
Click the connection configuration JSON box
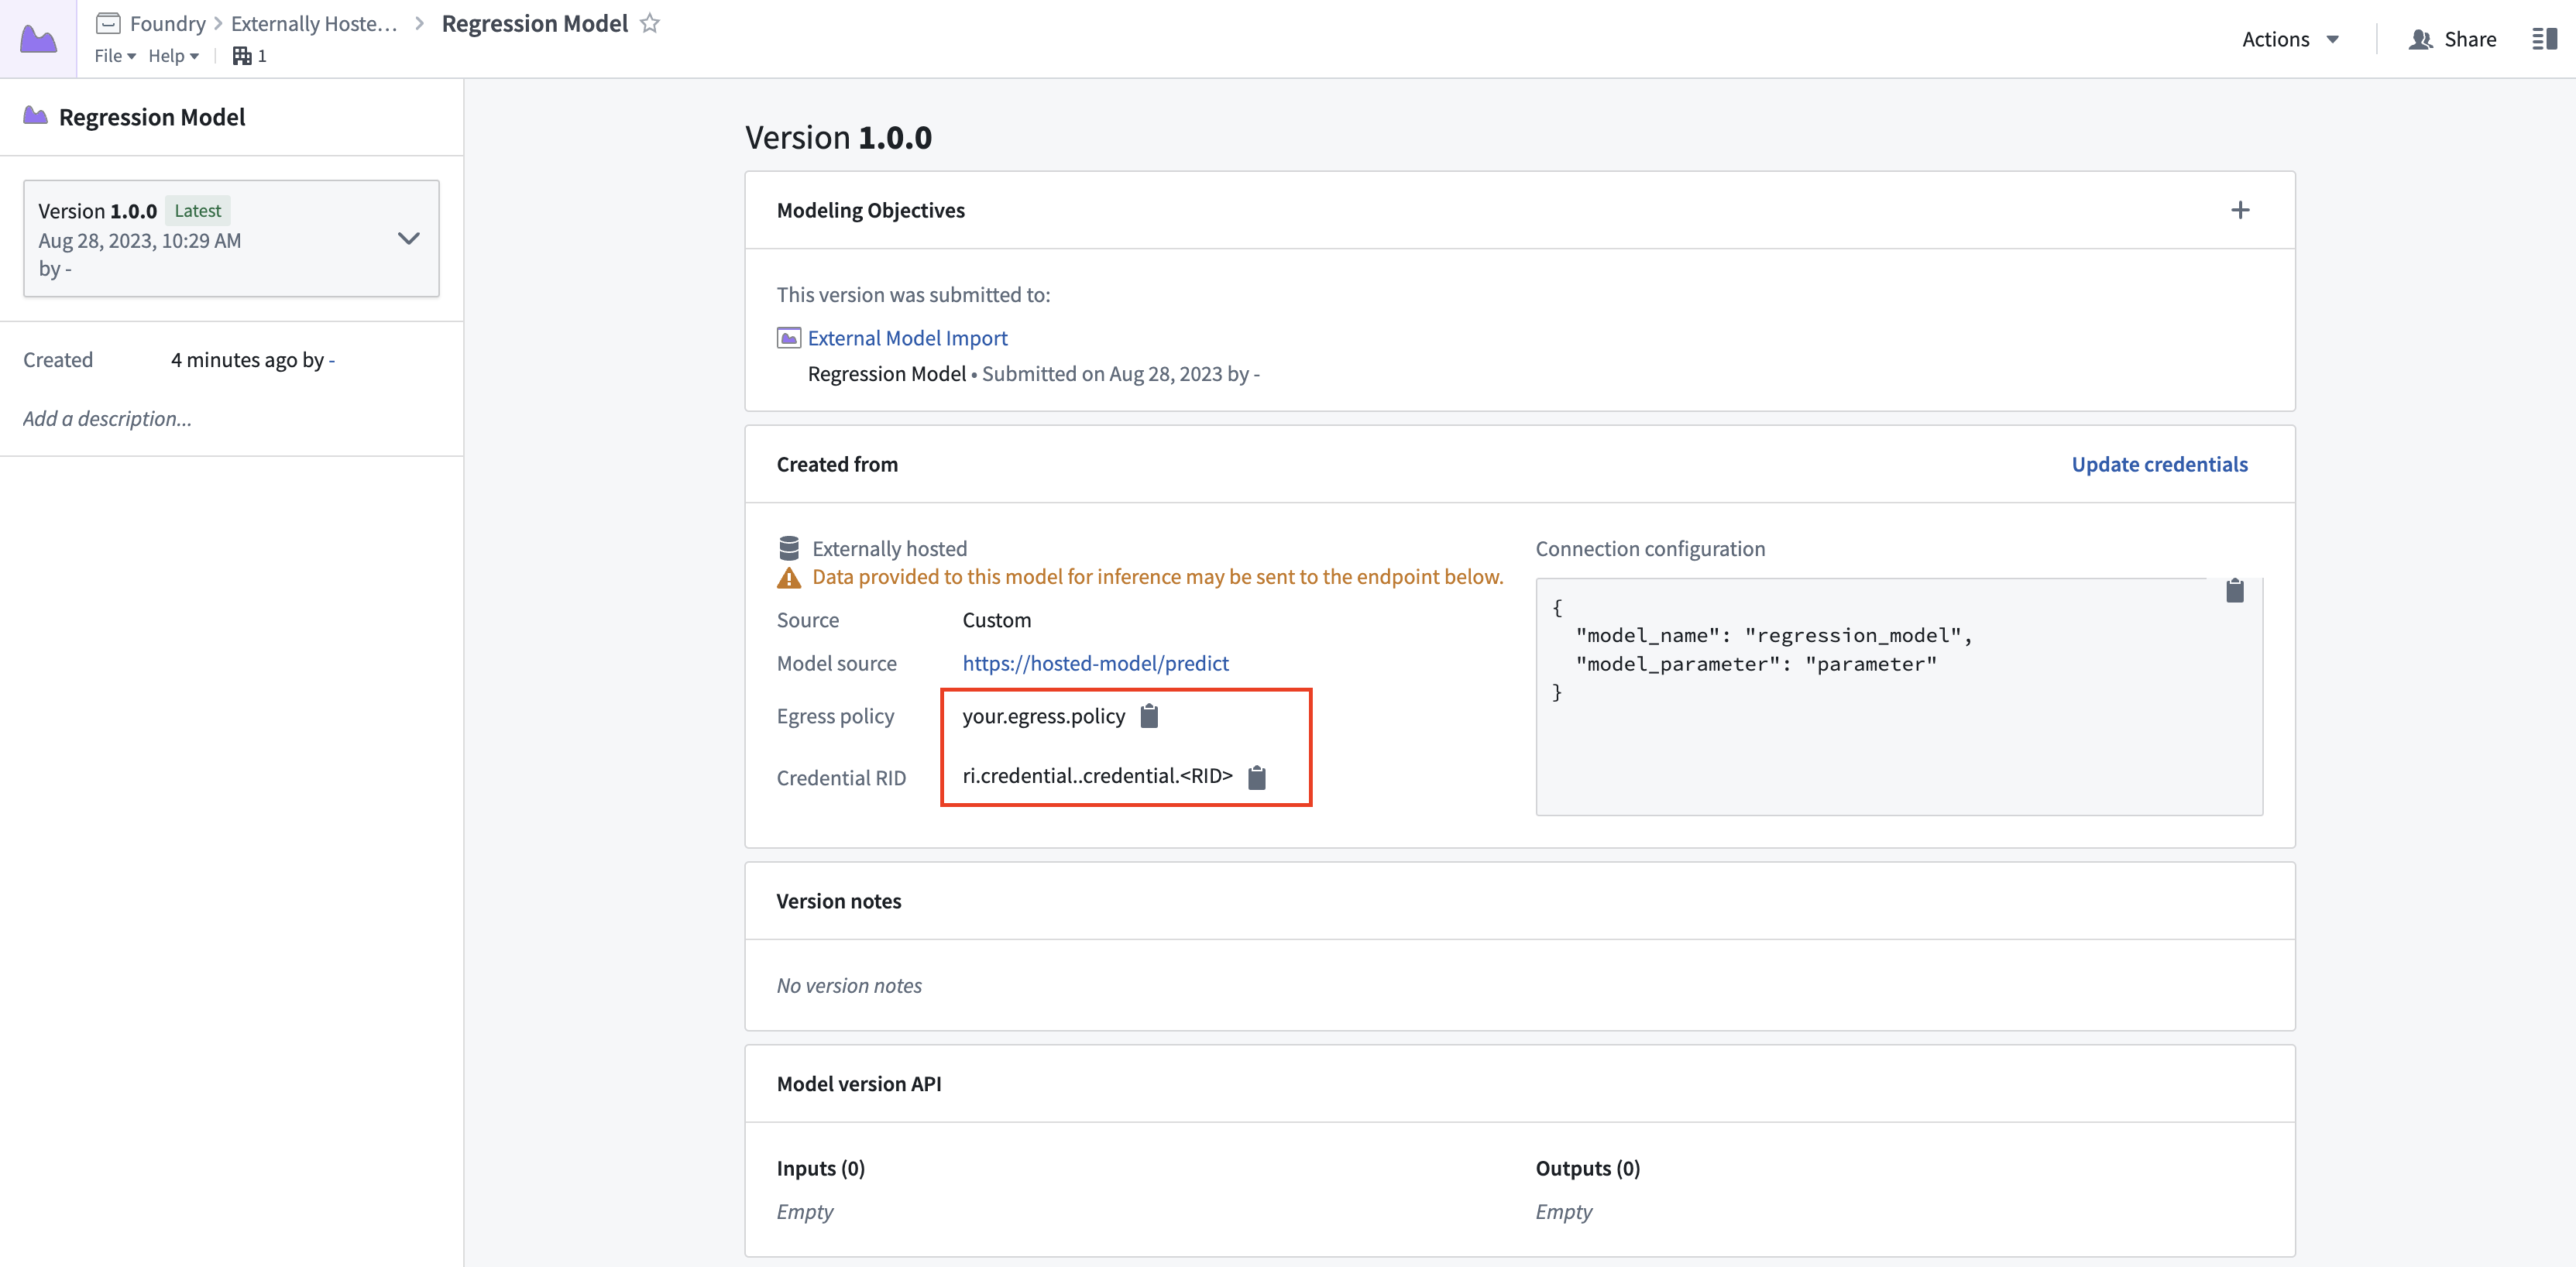[x=1899, y=697]
